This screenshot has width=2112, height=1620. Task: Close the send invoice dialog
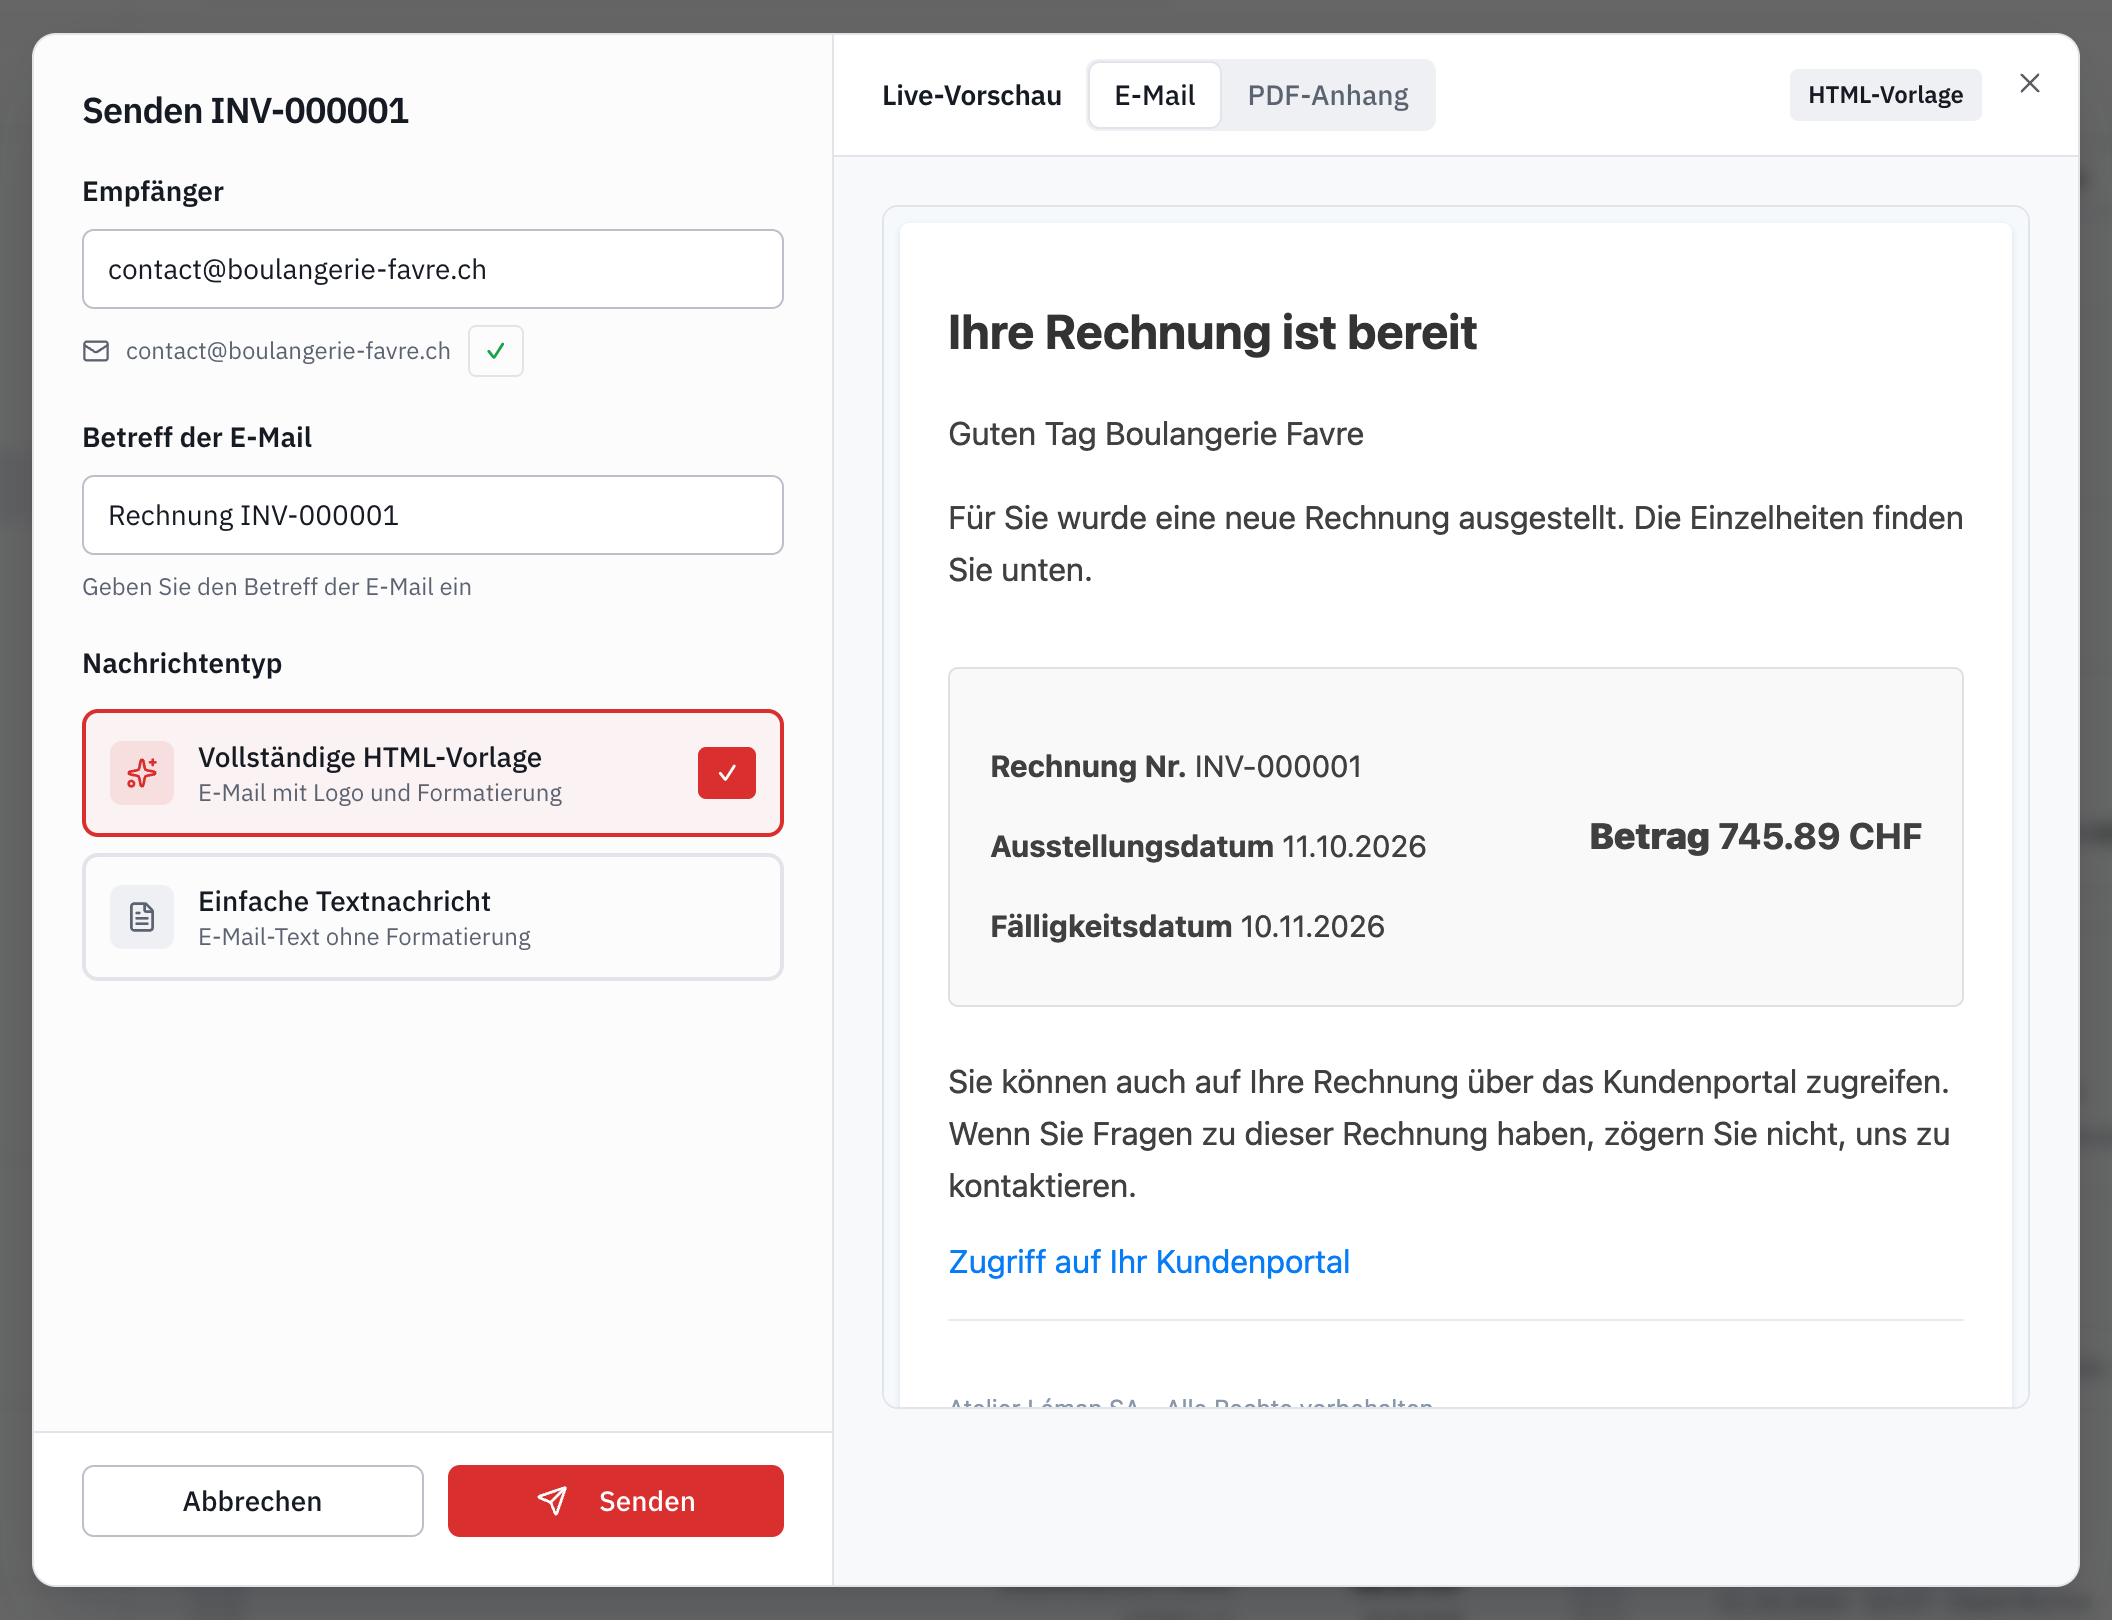pyautogui.click(x=2030, y=83)
